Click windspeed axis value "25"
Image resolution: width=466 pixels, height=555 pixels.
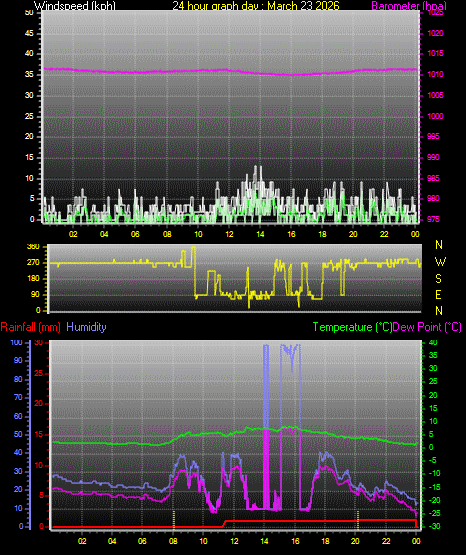point(29,116)
